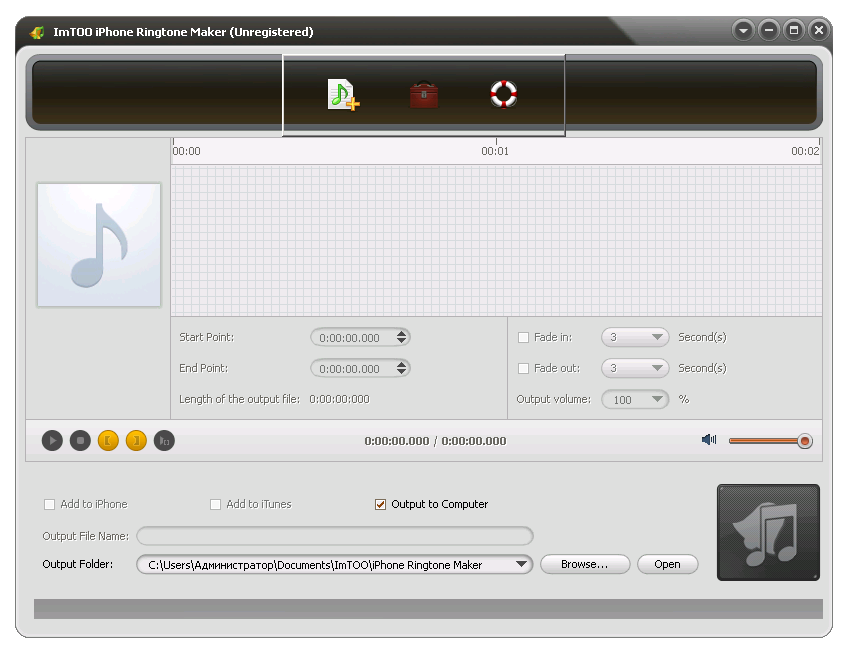842x653 pixels.
Task: Close the Ringtone Maker window
Action: click(x=819, y=30)
